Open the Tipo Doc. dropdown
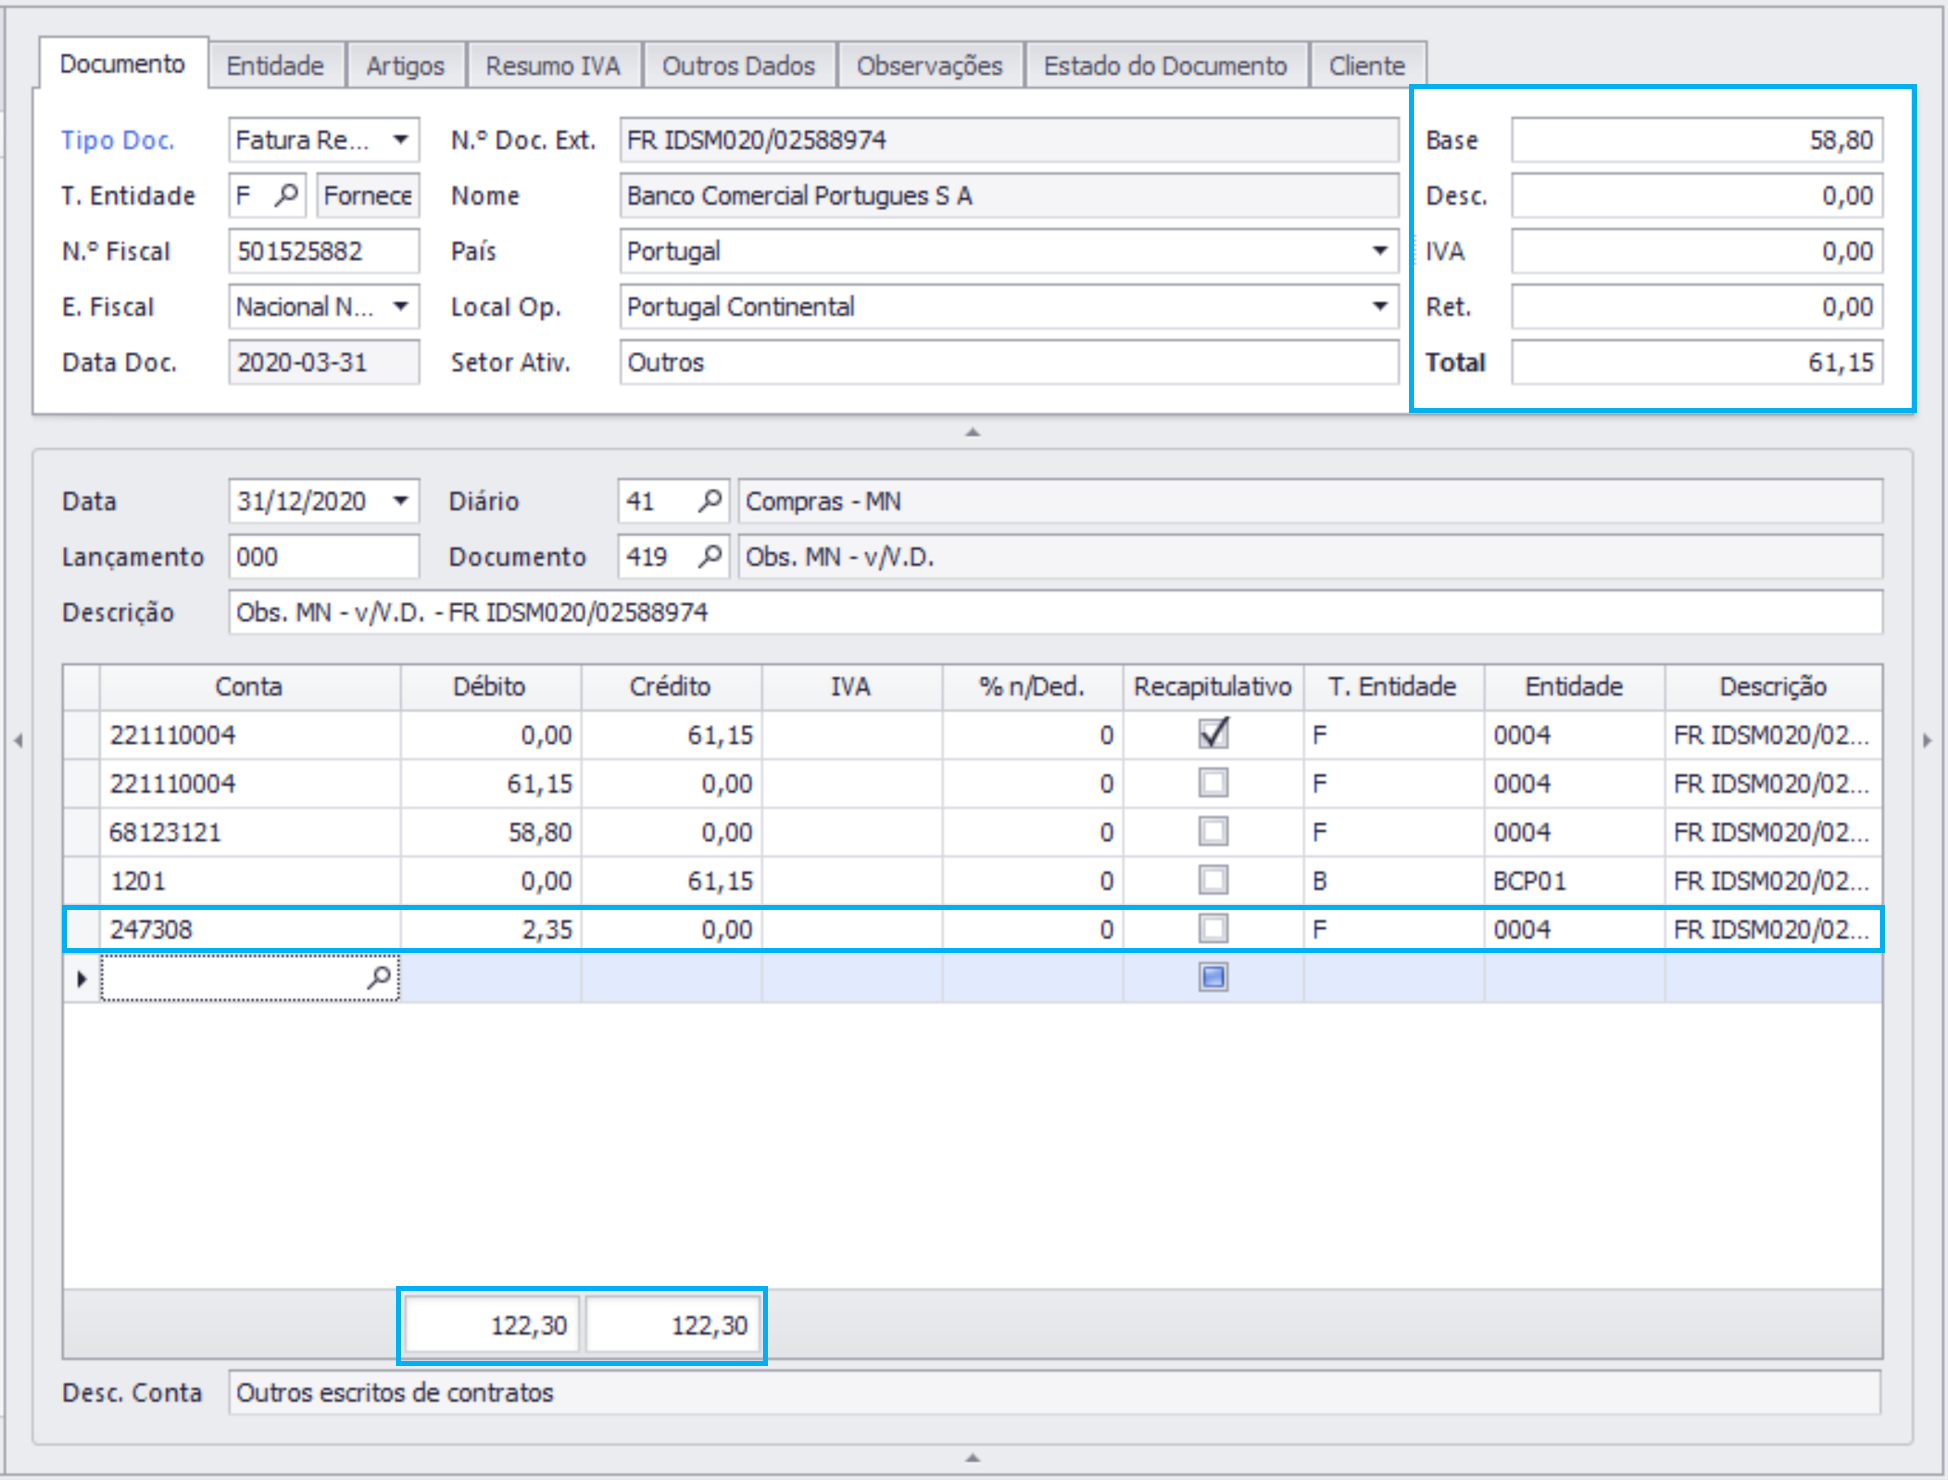This screenshot has width=1948, height=1480. coord(400,140)
